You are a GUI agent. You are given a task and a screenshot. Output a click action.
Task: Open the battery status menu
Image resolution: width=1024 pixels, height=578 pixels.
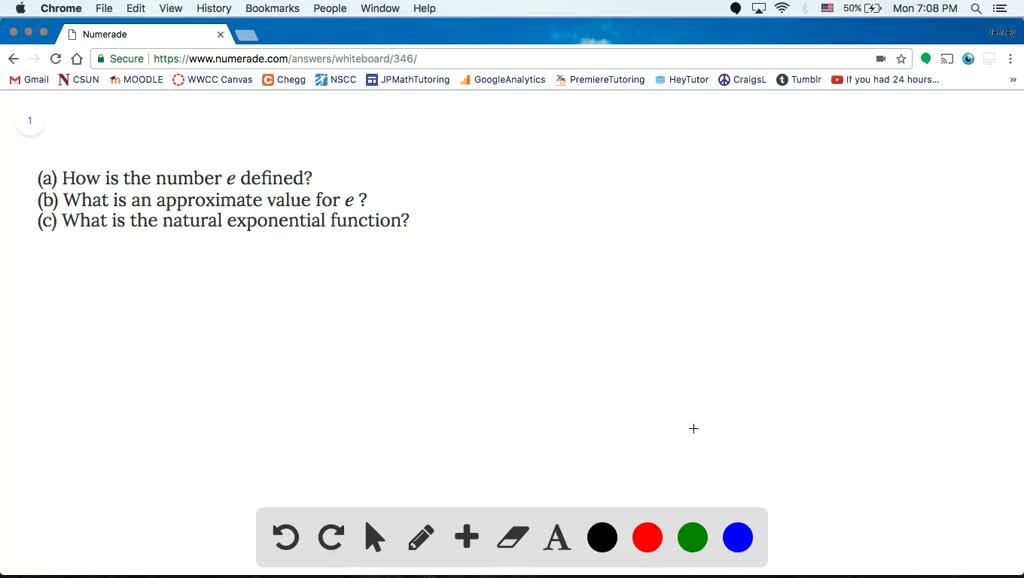(862, 8)
